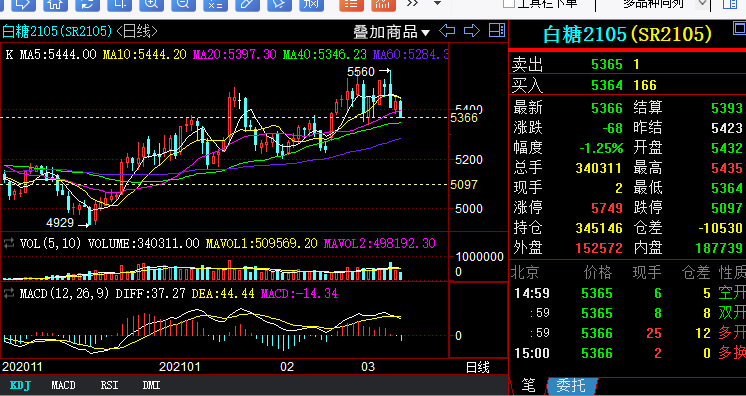
Task: Switch to the MACD indicator tab
Action: click(63, 385)
